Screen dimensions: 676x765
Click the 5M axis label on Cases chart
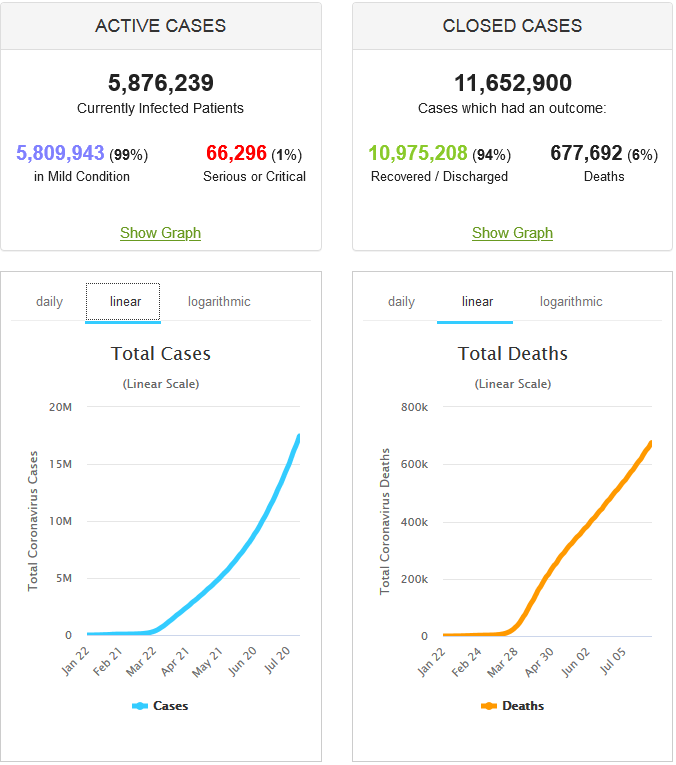63,578
